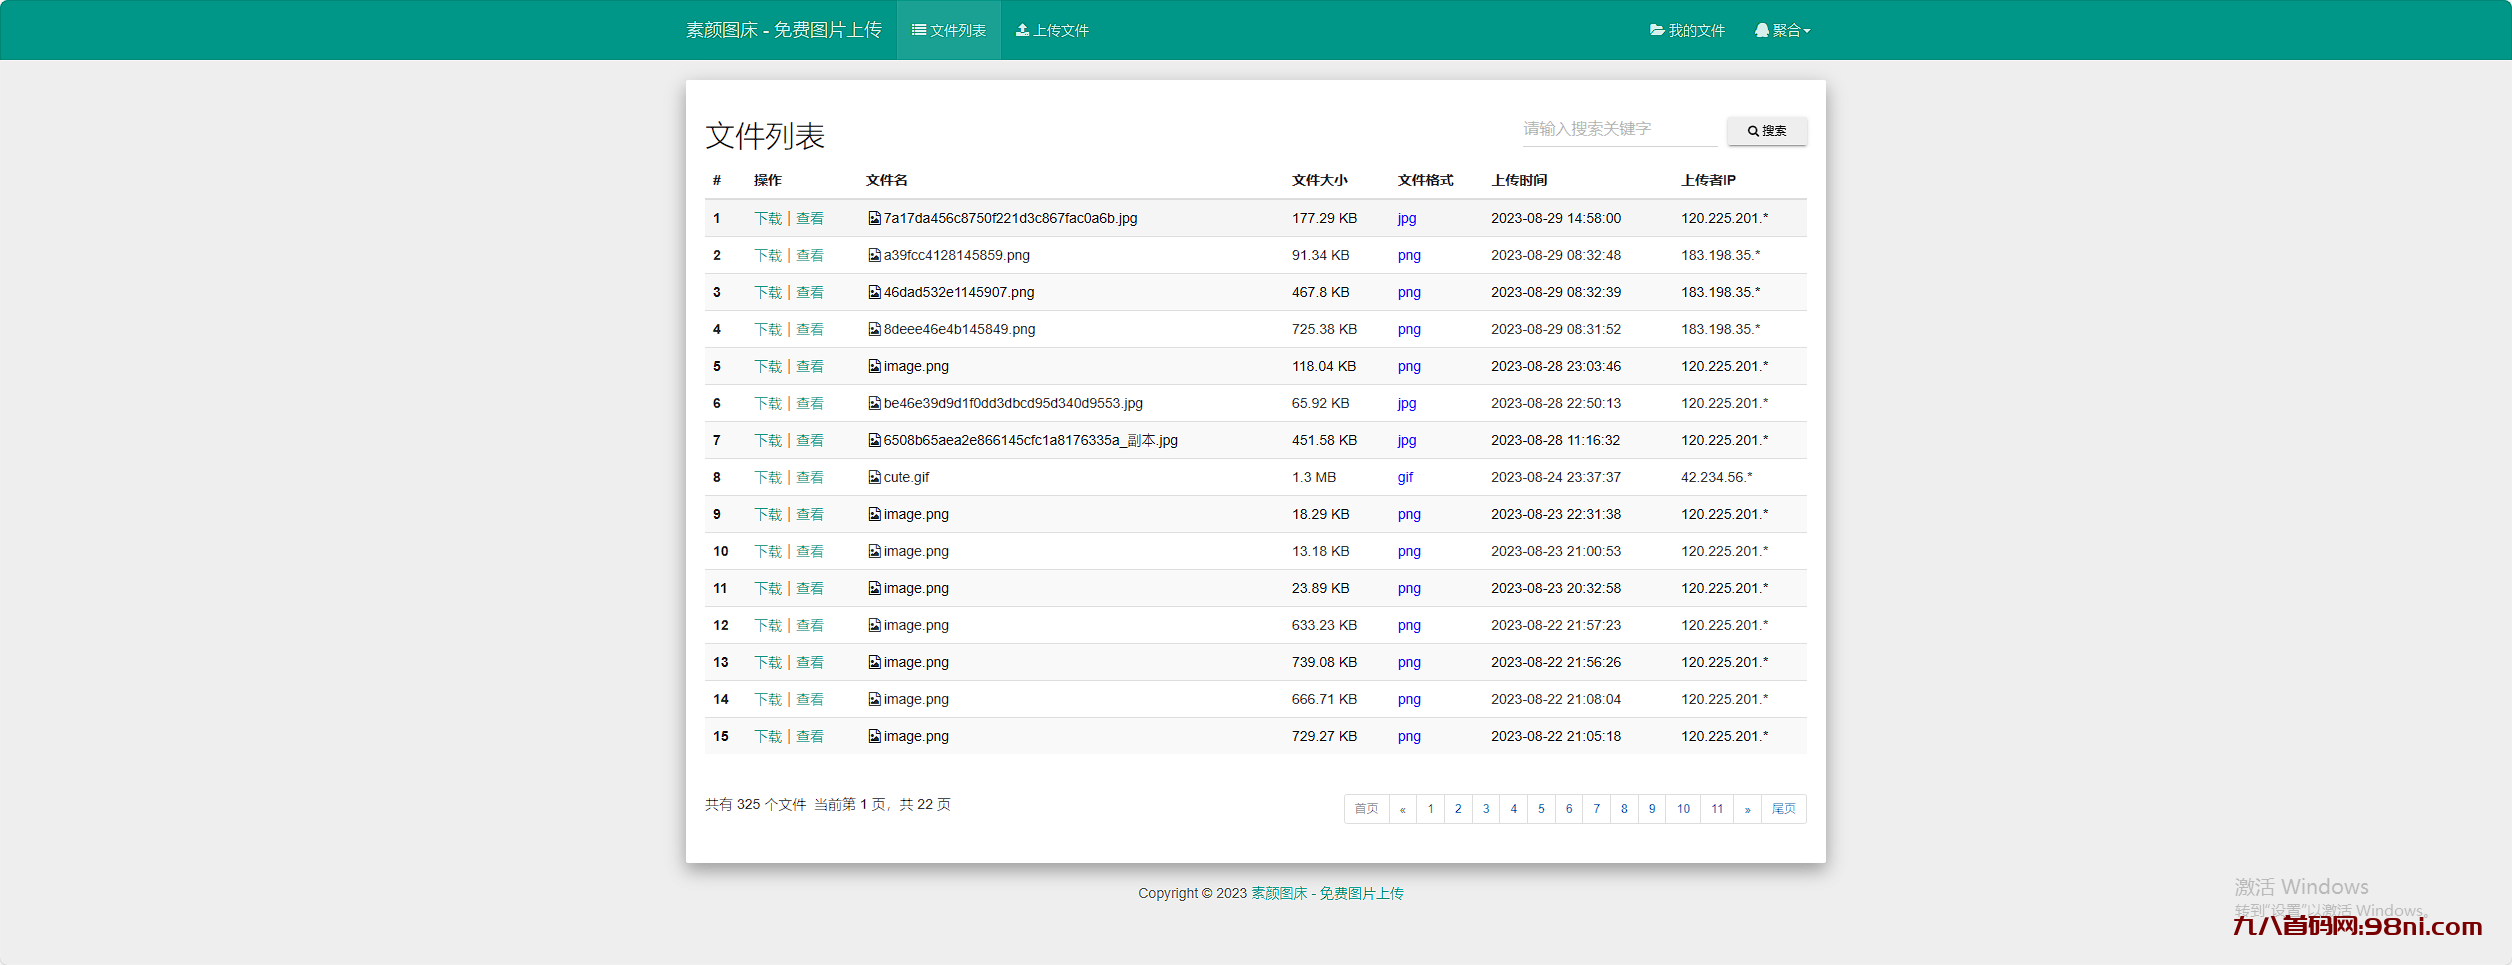Click file icon of cute.gif

coord(874,477)
